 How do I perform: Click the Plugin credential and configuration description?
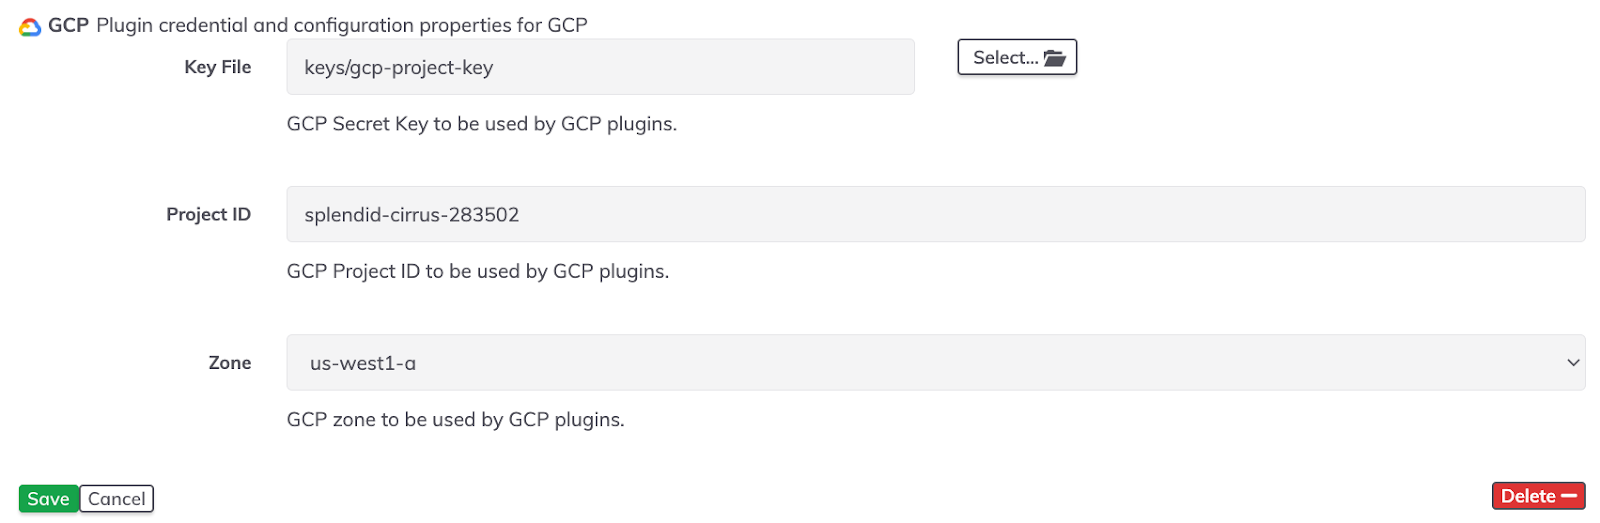point(341,25)
